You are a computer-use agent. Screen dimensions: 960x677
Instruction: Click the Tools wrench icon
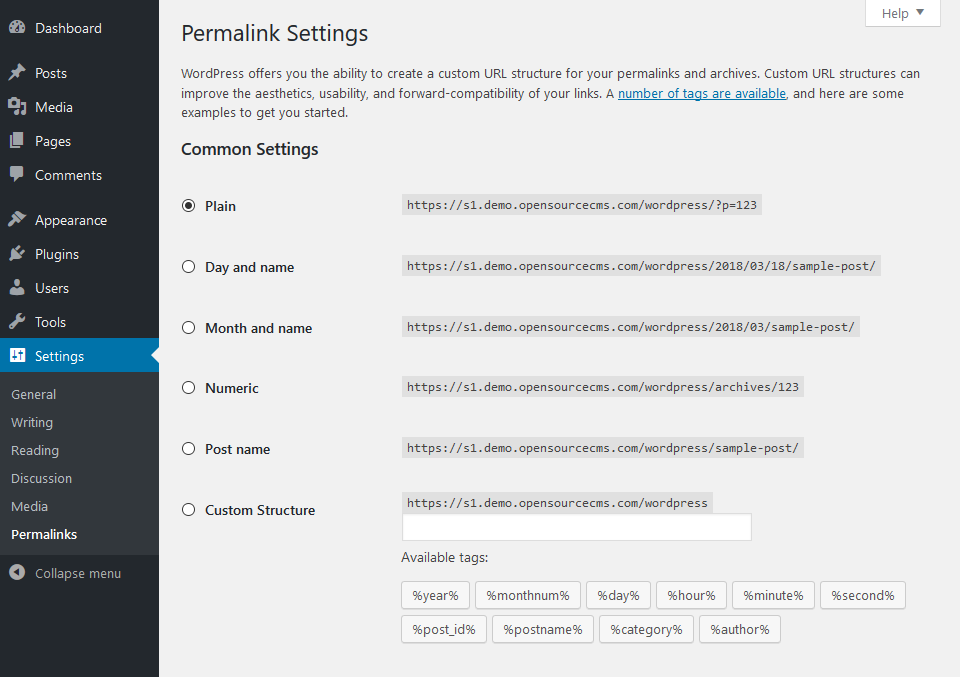point(17,321)
